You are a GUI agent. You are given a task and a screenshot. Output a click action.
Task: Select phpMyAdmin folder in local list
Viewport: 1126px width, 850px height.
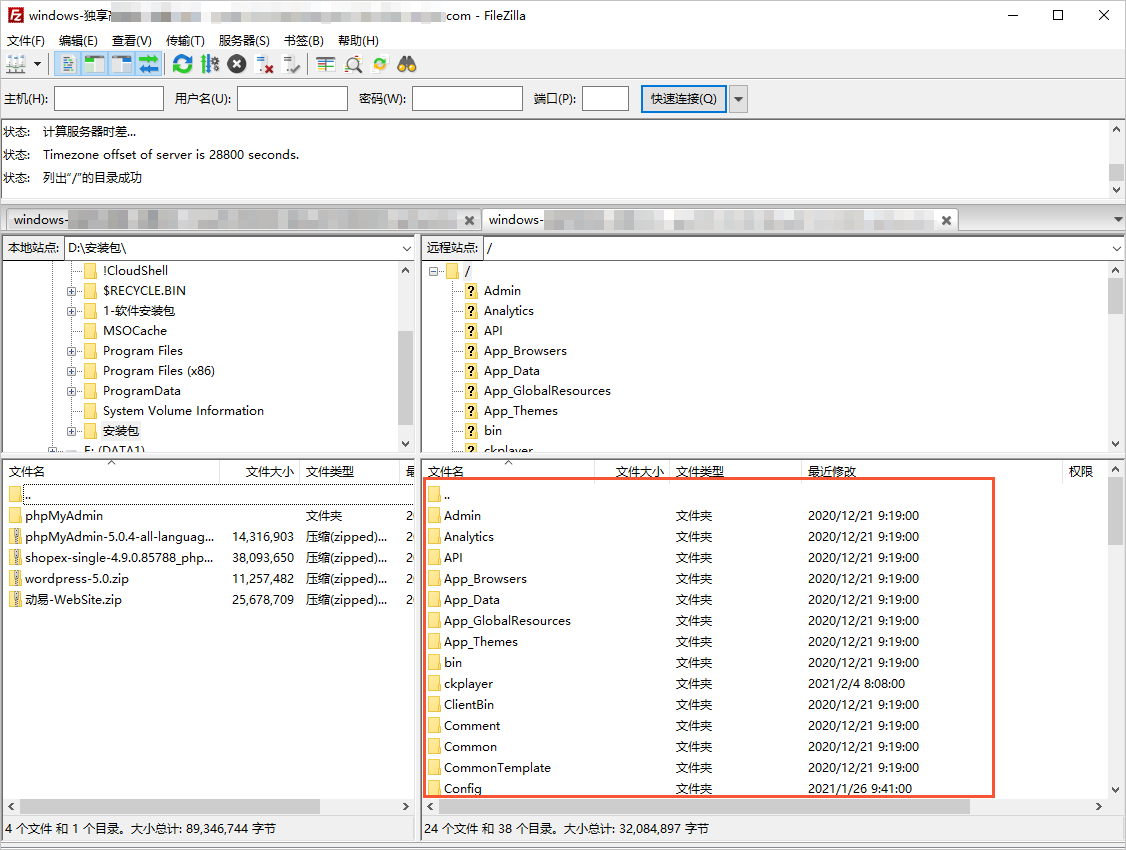coord(64,516)
